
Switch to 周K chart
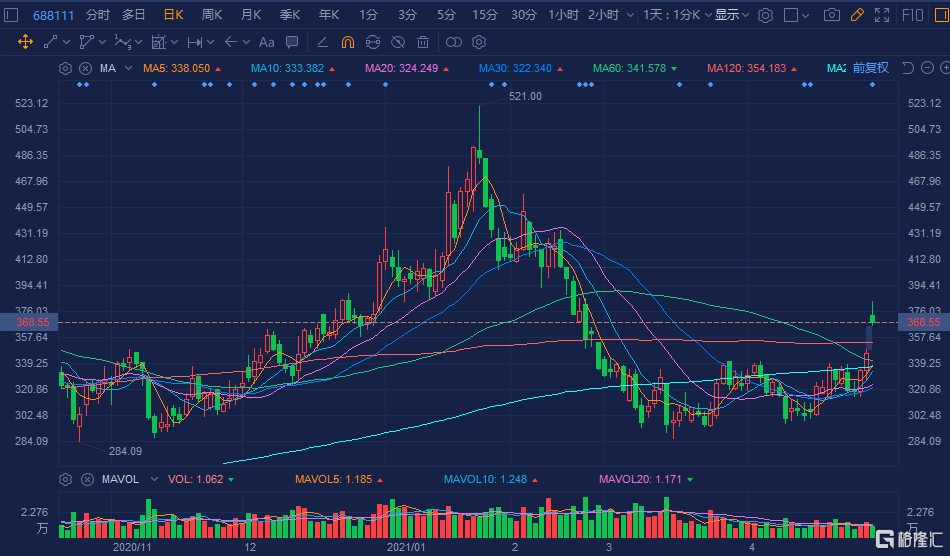coord(211,15)
